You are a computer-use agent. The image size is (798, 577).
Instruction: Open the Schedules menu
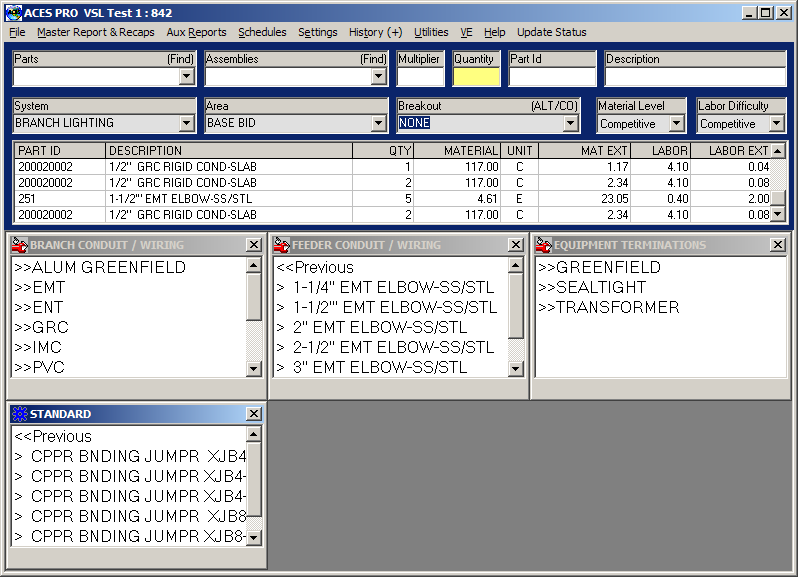click(x=262, y=32)
